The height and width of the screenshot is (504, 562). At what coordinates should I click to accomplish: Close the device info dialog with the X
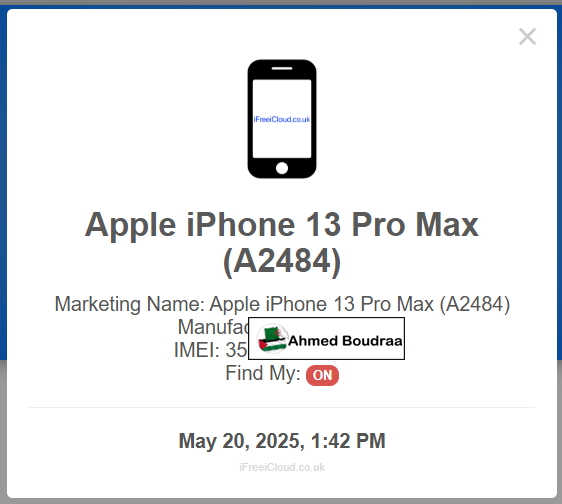pos(527,37)
